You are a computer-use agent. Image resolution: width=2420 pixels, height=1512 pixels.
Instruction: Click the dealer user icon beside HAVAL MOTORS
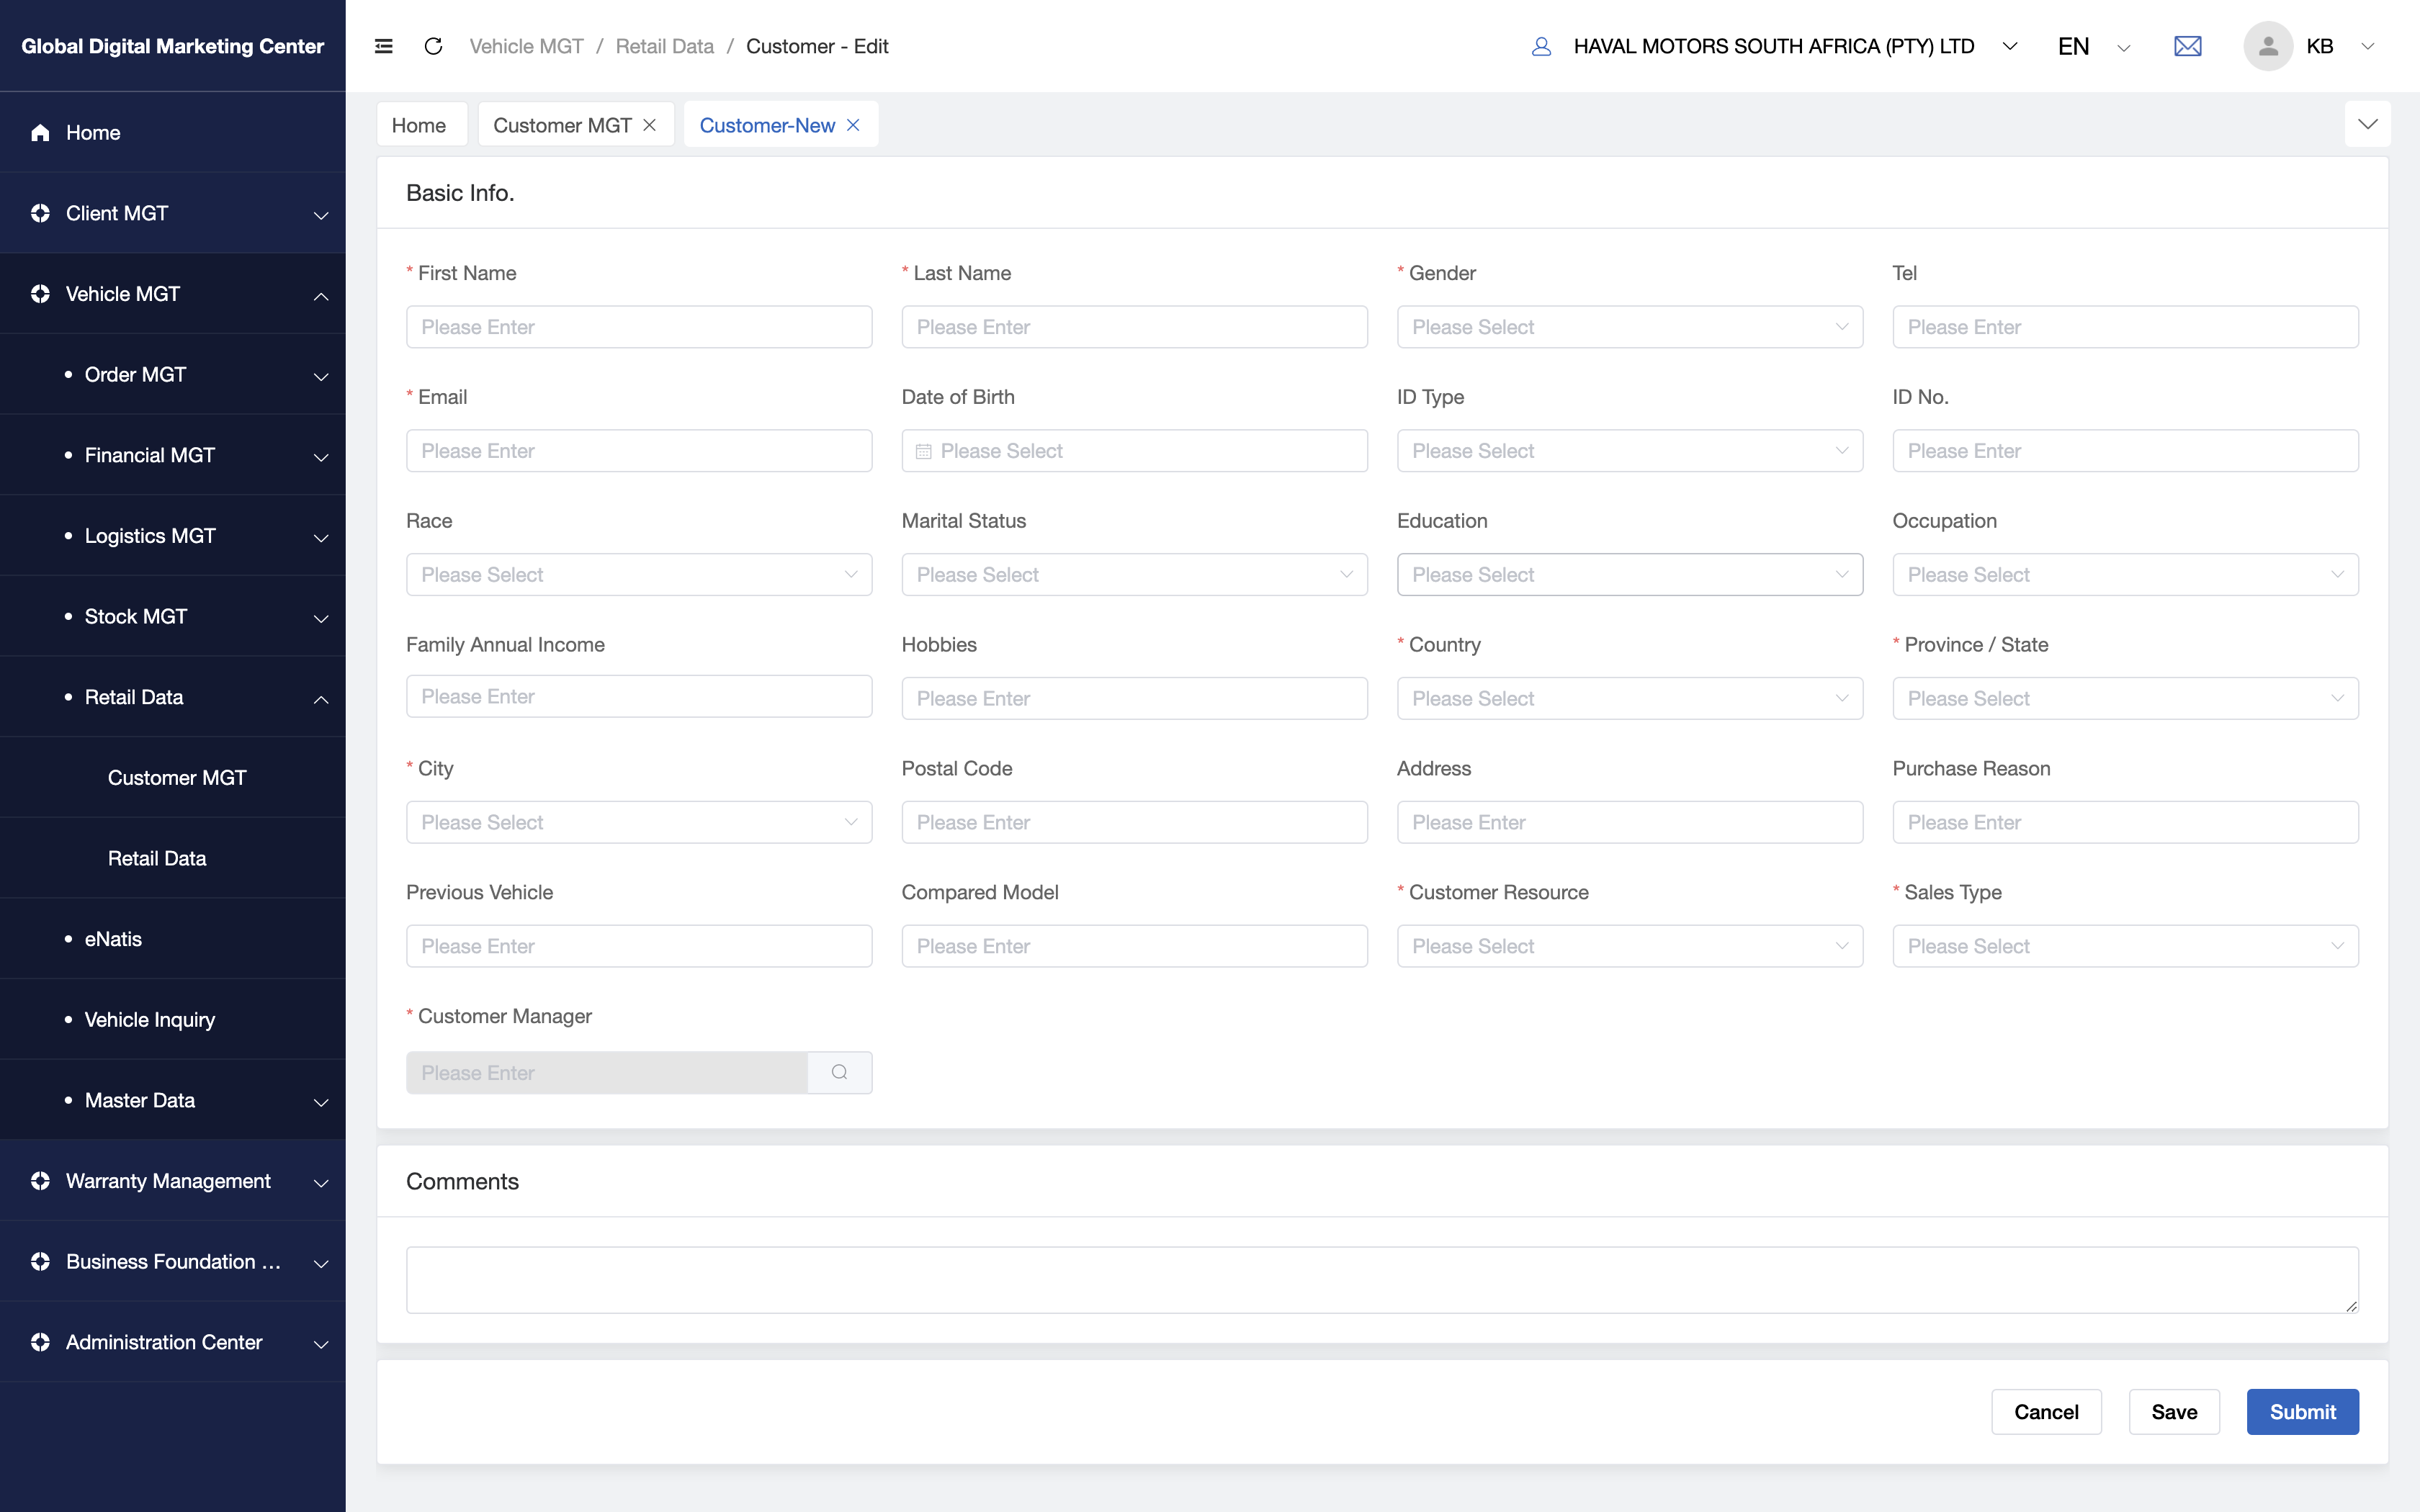pyautogui.click(x=1541, y=46)
